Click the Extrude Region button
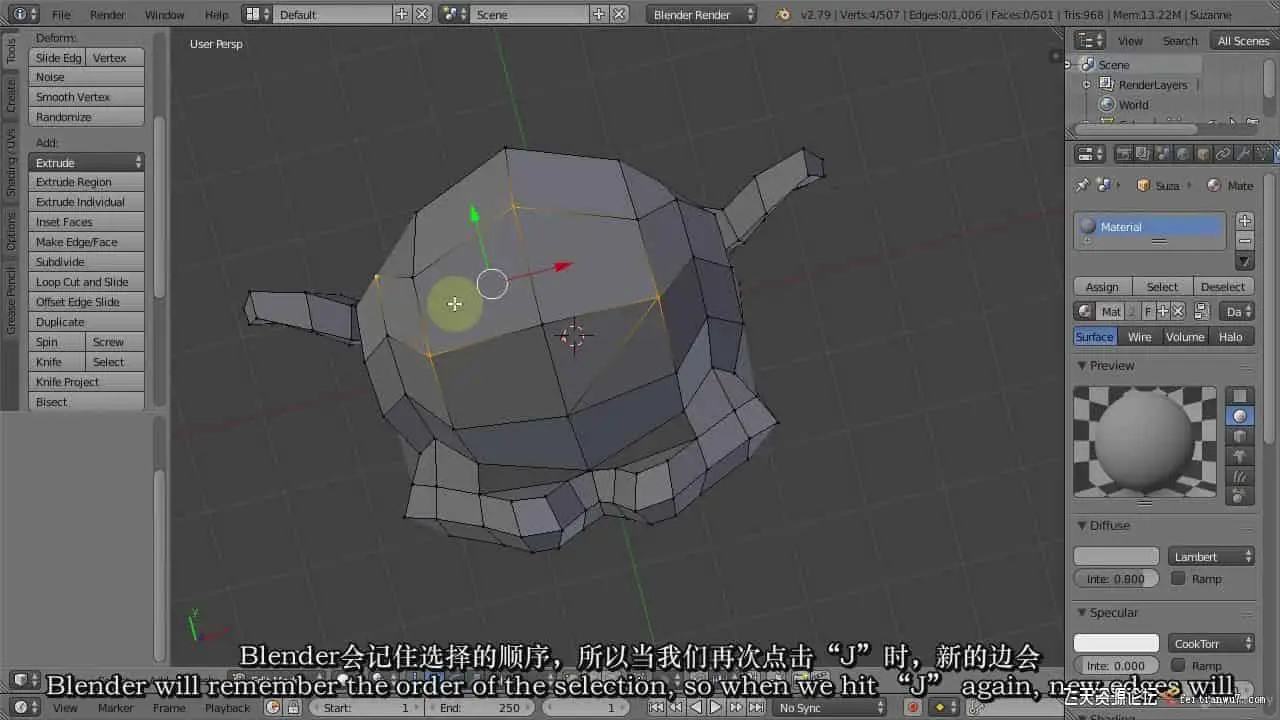 pos(87,182)
